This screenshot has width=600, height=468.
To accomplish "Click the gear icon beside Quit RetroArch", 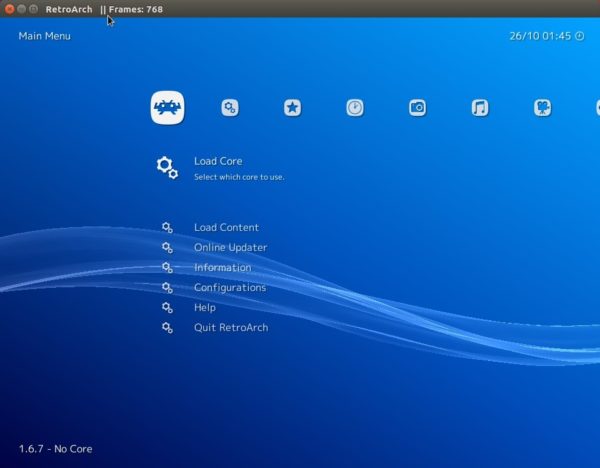I will click(167, 328).
